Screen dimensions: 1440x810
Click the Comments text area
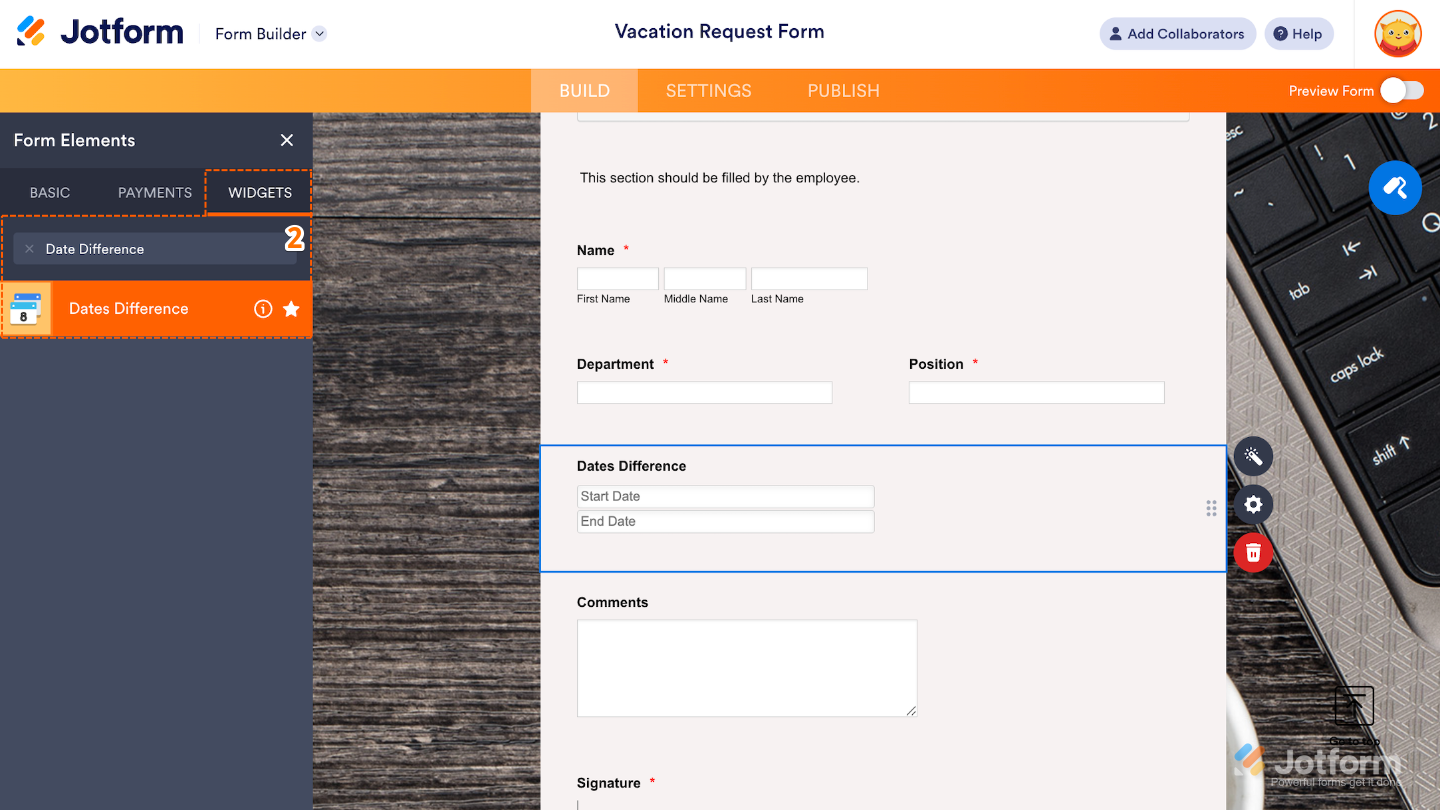(x=747, y=668)
